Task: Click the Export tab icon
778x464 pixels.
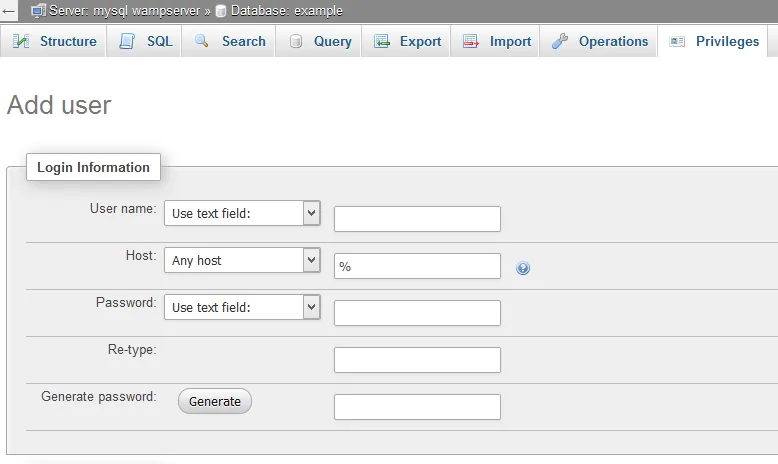Action: 381,42
